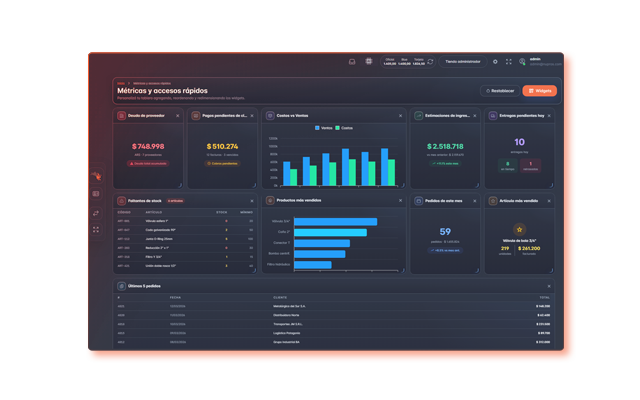Remove the Faltantes de stock widget
Image resolution: width=640 pixels, height=400 pixels.
click(252, 201)
